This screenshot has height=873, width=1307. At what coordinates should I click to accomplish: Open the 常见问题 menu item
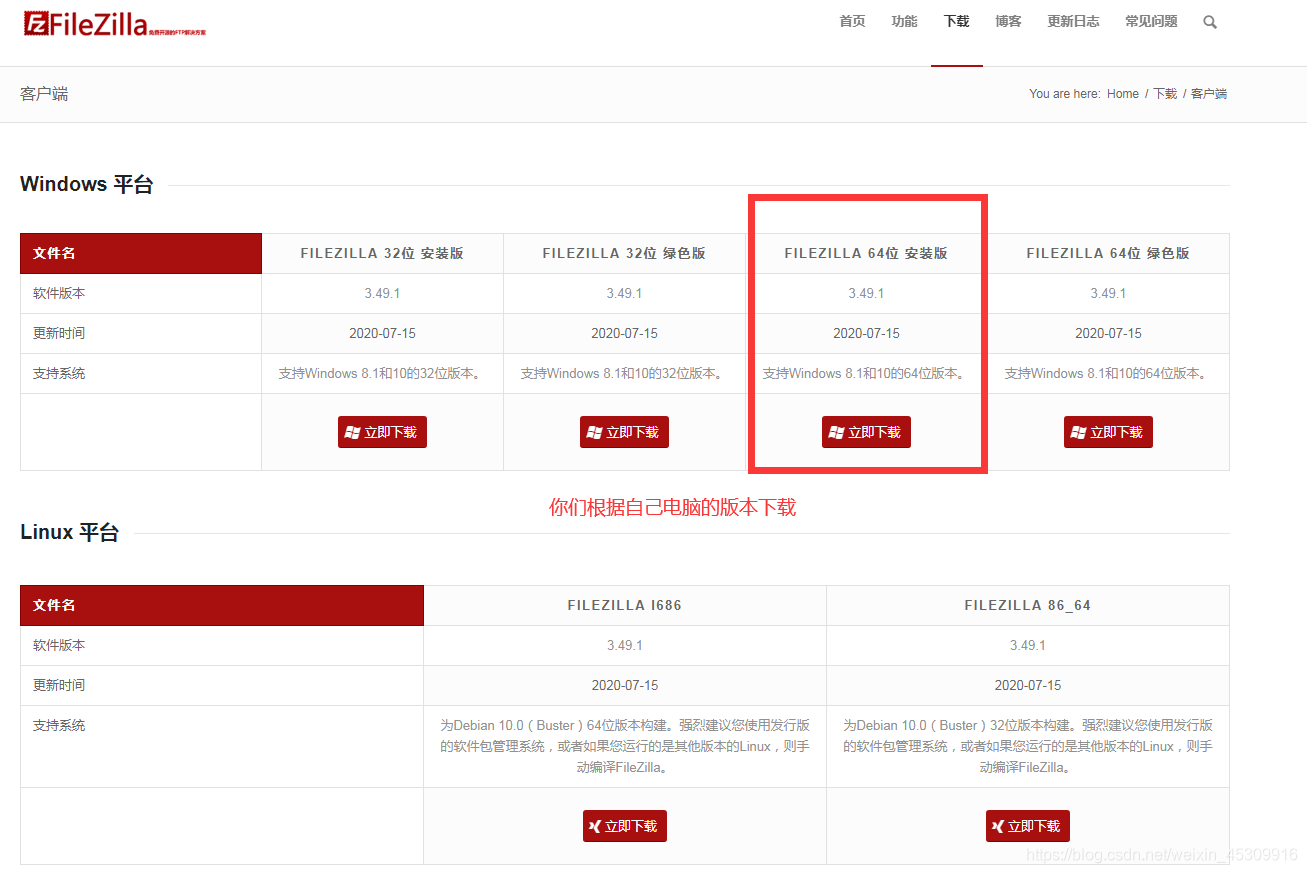point(1151,21)
